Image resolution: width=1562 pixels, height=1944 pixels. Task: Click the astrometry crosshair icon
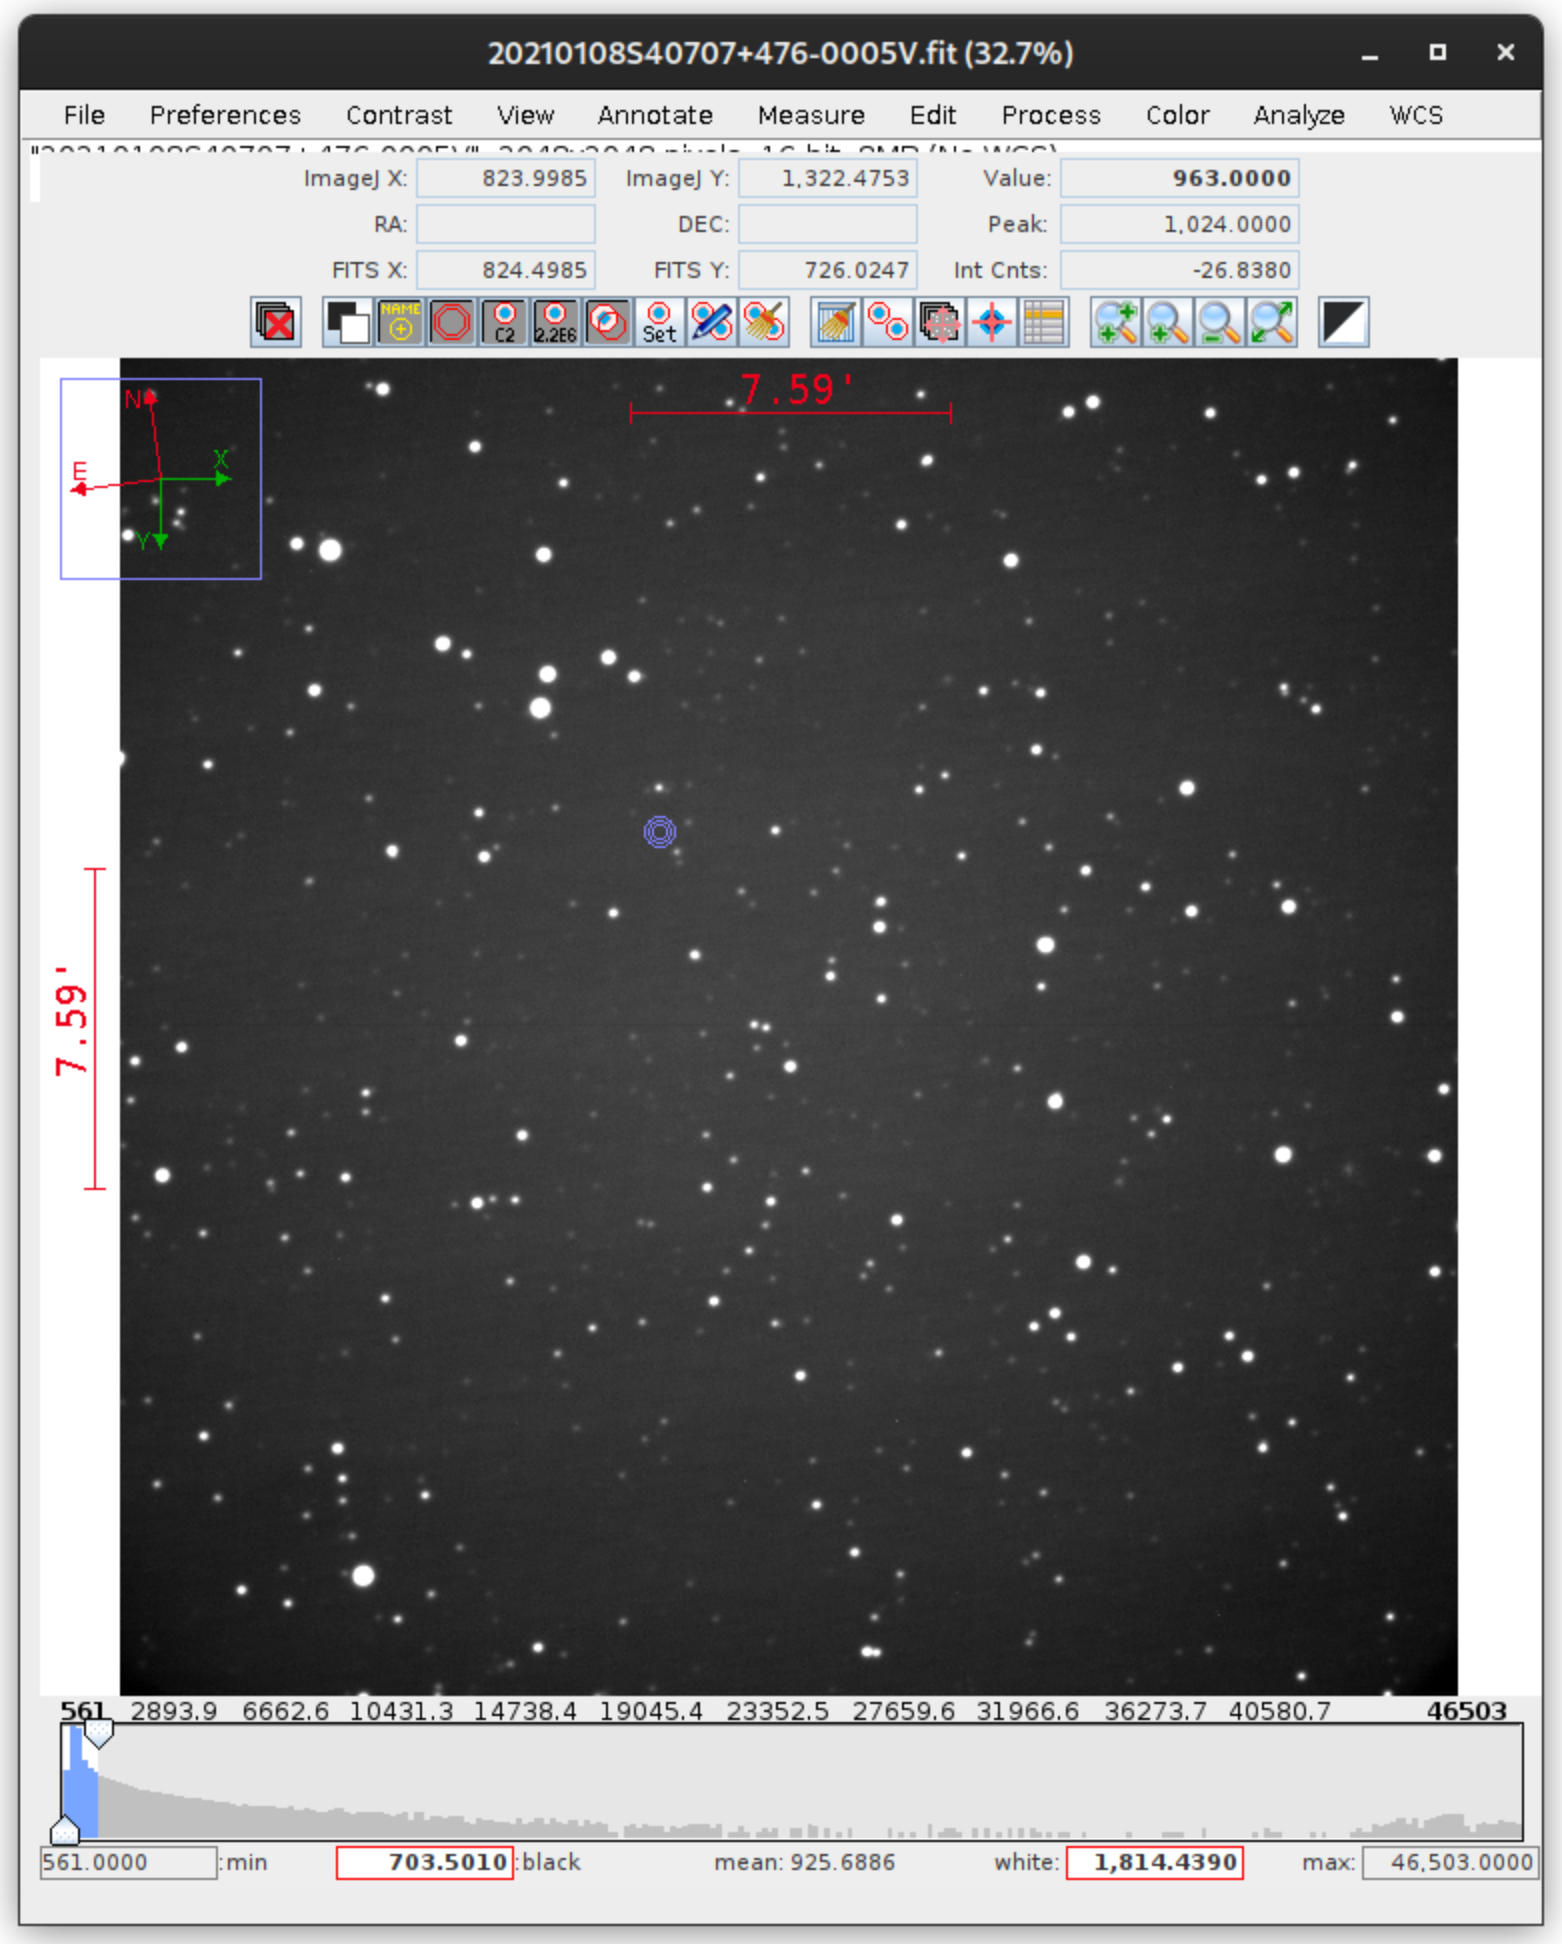(992, 323)
